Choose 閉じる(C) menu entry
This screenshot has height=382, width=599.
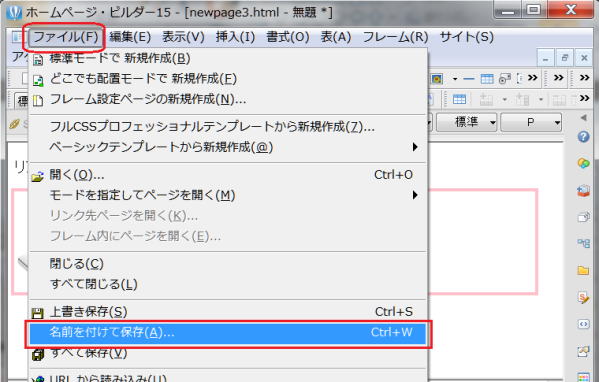click(228, 264)
